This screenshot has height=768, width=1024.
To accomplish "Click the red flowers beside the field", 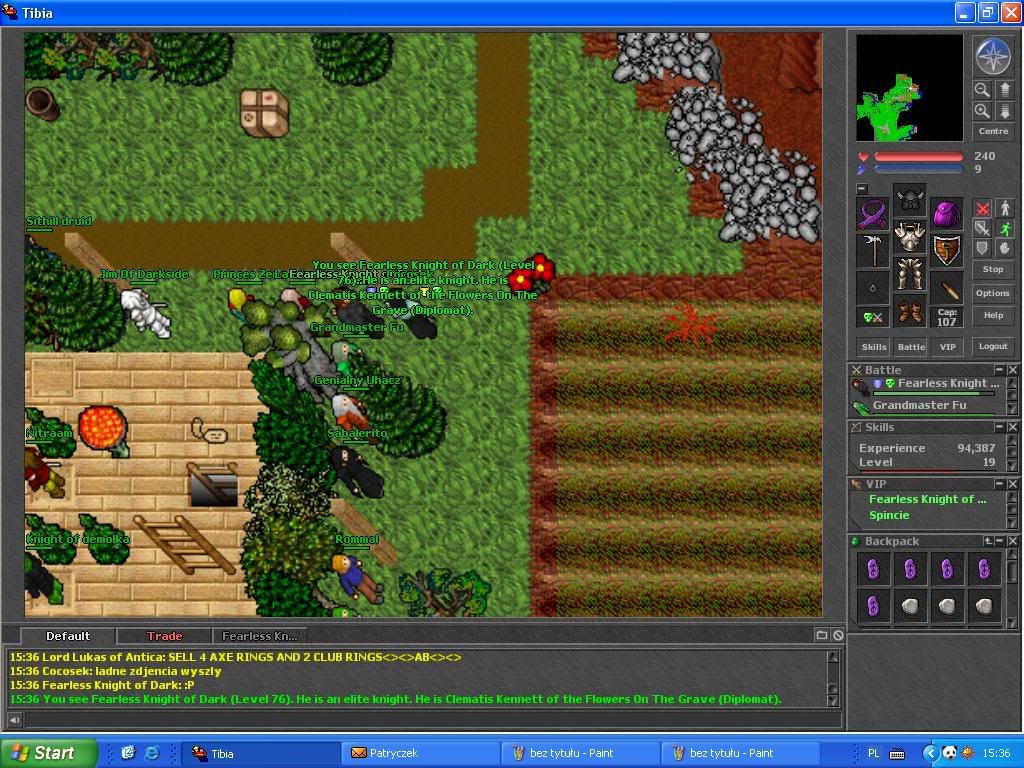I will tap(532, 274).
